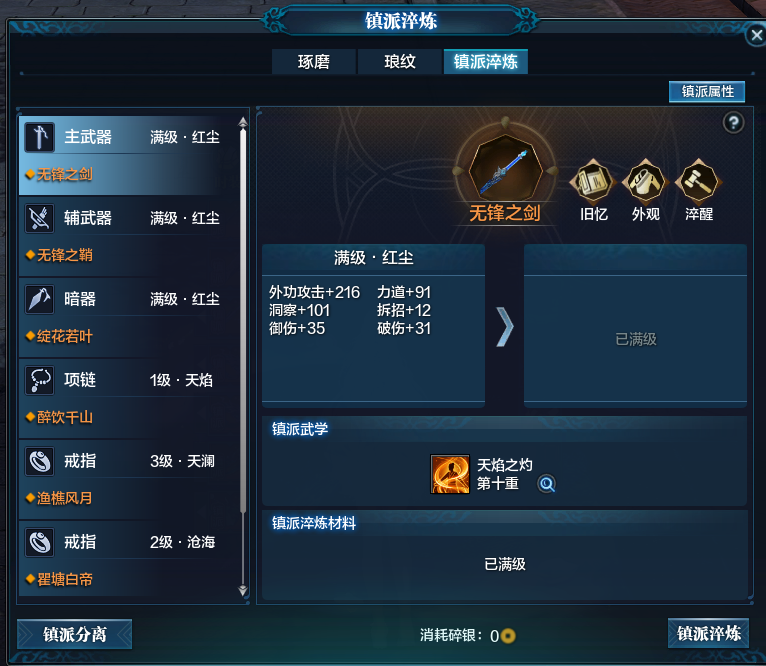Switch to the 琅纹 tab

(x=400, y=62)
